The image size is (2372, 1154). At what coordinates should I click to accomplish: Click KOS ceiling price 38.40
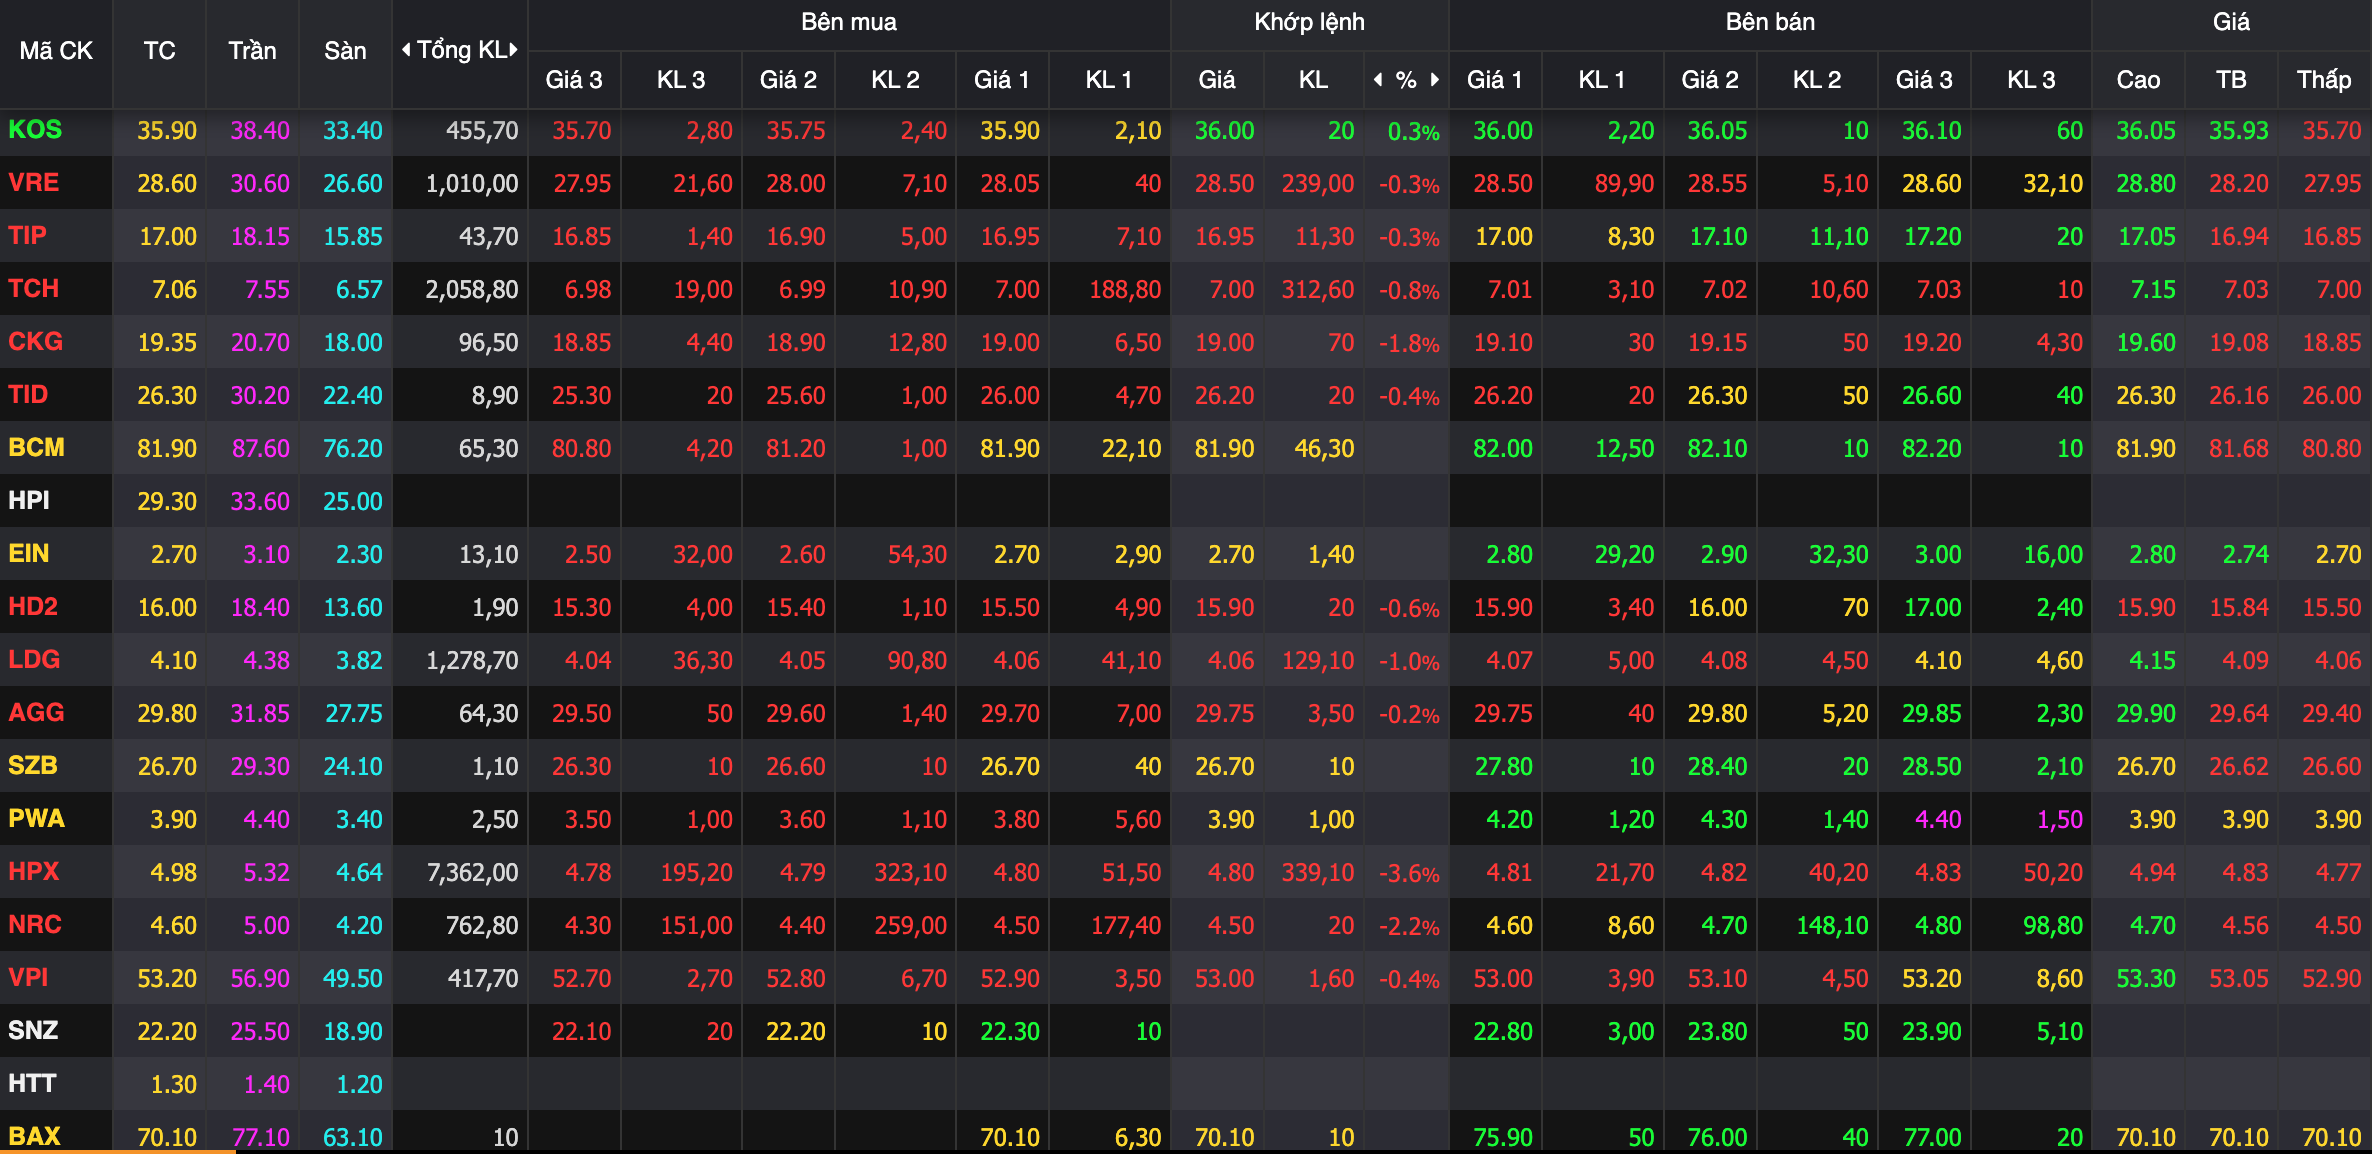click(x=260, y=131)
